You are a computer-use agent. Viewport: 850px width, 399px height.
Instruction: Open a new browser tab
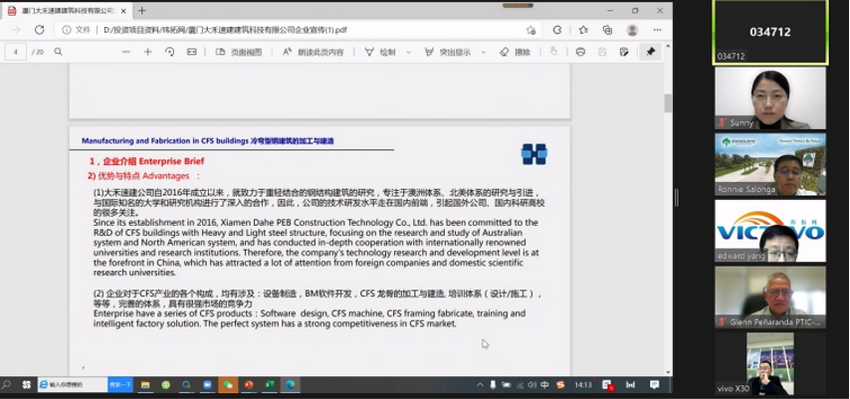142,11
